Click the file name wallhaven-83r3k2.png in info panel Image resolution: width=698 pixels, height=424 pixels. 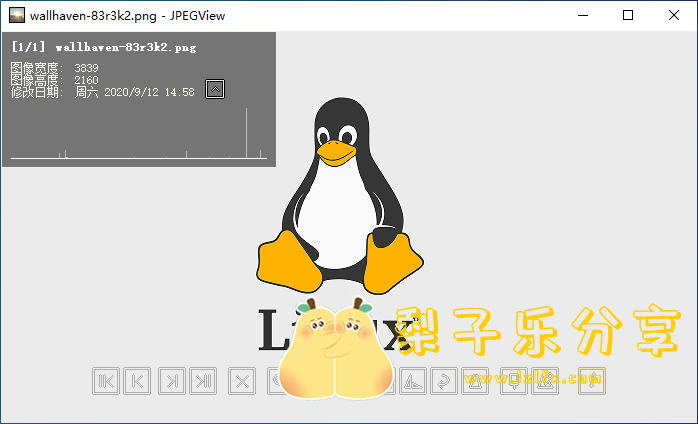point(126,47)
